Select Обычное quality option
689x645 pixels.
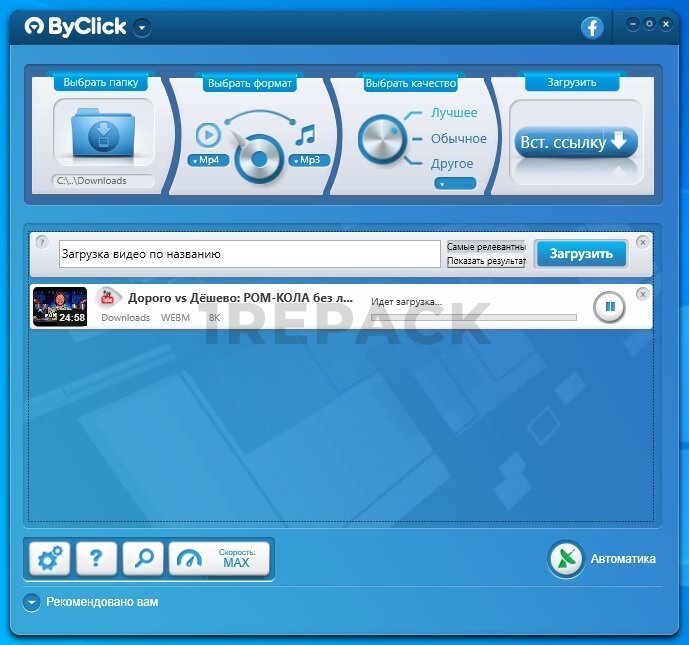[x=458, y=139]
